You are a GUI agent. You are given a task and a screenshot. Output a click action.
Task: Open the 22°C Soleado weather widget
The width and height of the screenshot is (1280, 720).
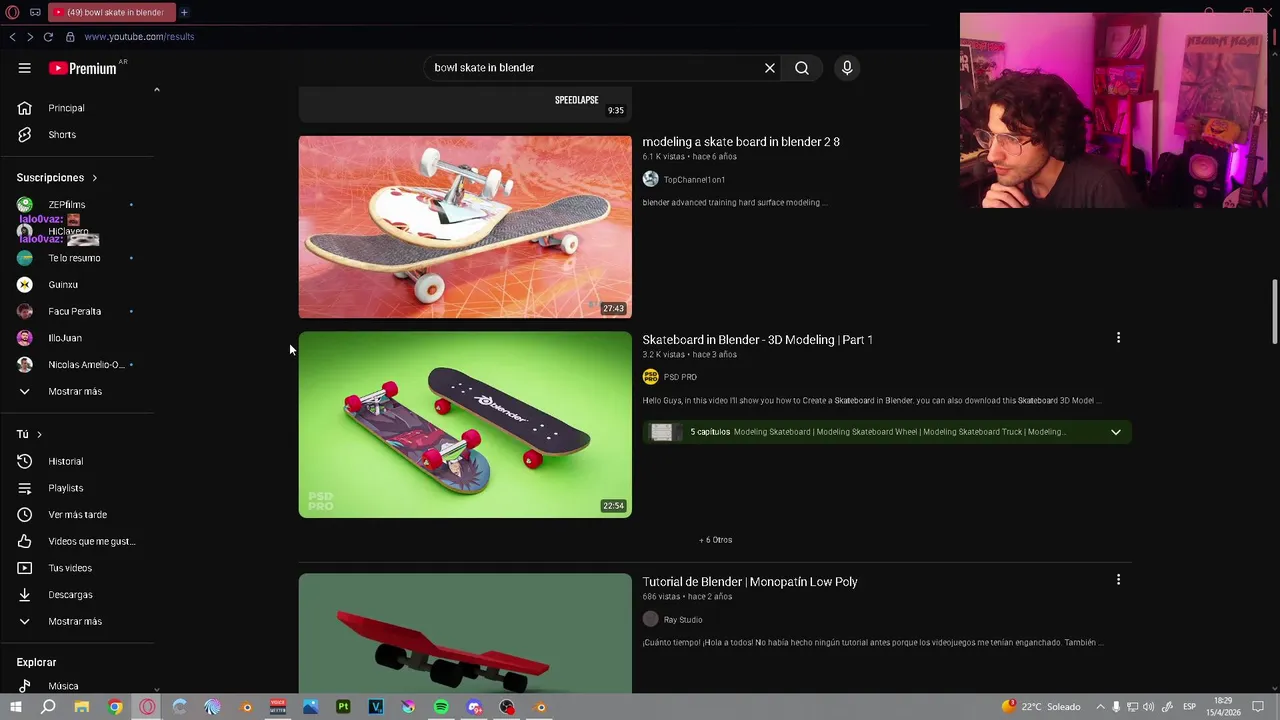[1041, 707]
